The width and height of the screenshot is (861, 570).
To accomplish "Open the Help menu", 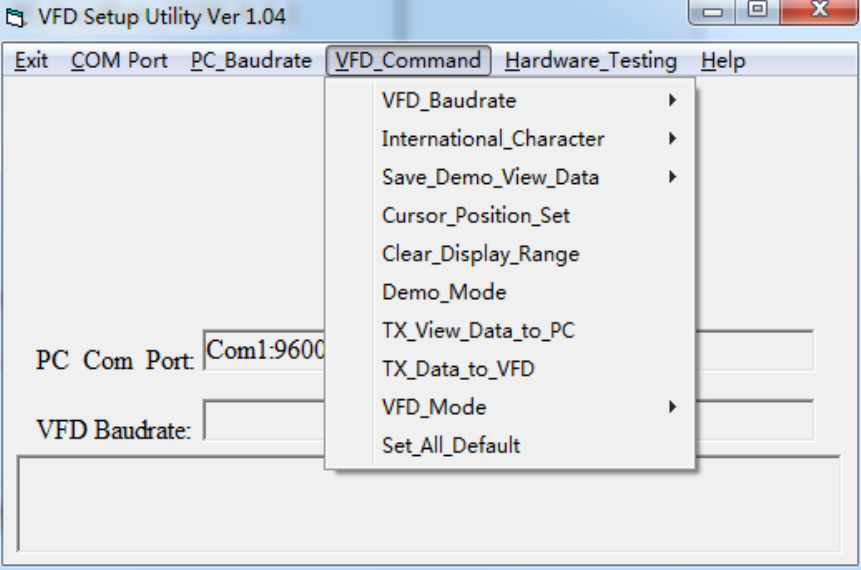I will tap(723, 61).
